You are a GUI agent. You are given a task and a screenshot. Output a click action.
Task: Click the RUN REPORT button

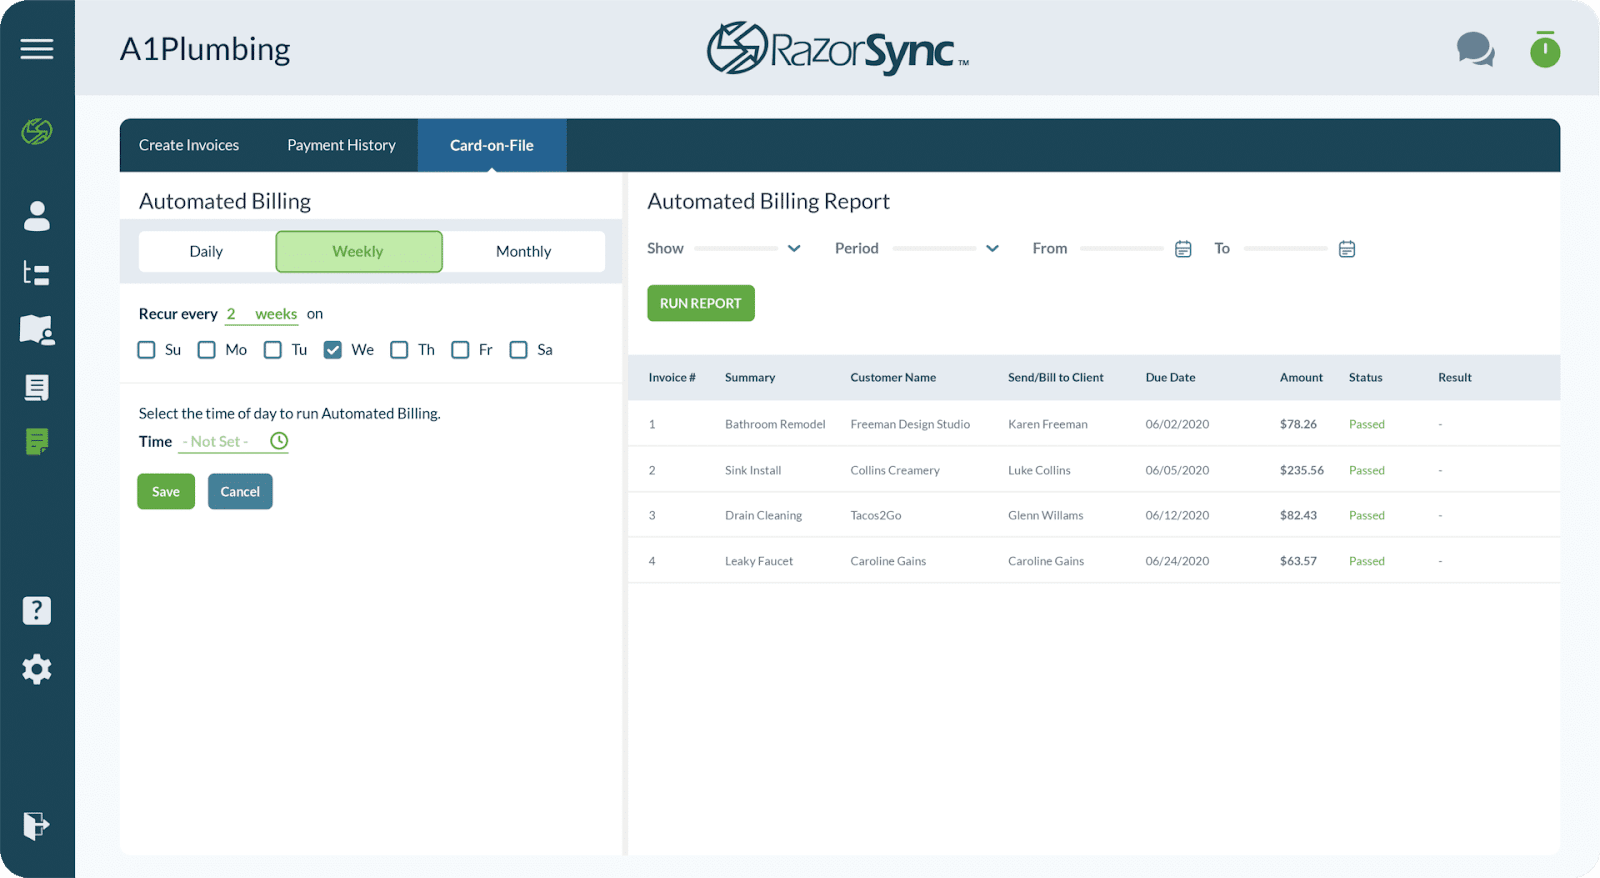click(701, 303)
